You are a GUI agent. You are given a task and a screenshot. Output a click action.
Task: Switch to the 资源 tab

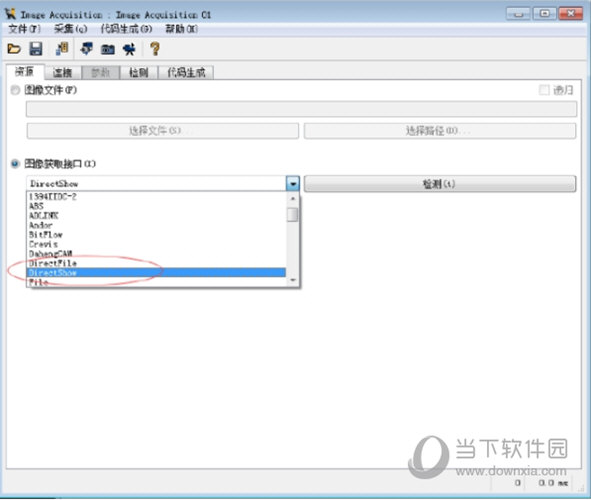click(25, 72)
